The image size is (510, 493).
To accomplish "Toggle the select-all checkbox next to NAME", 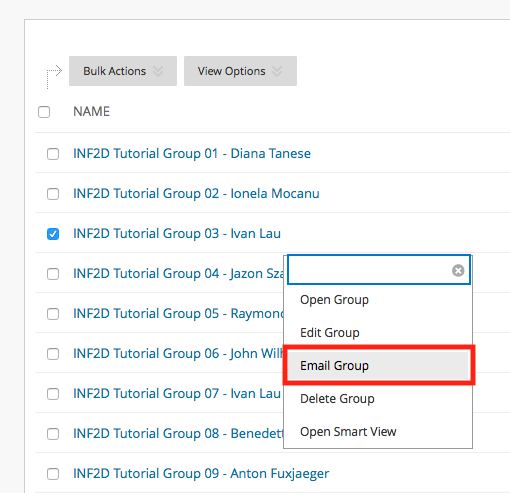I will click(44, 112).
